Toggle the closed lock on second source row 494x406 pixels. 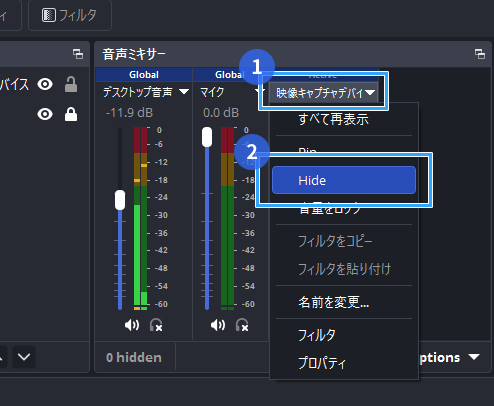[71, 114]
